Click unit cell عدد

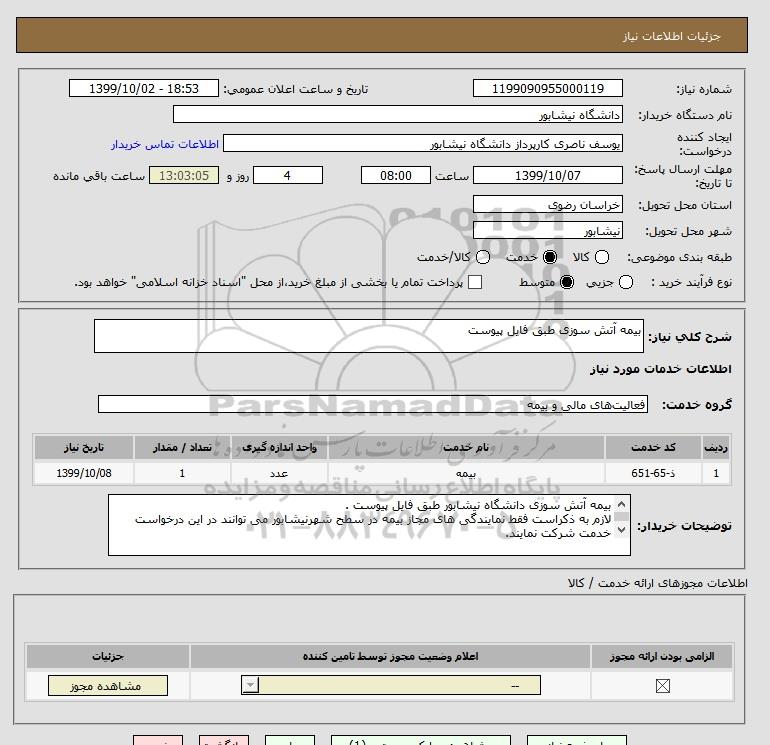(x=279, y=473)
